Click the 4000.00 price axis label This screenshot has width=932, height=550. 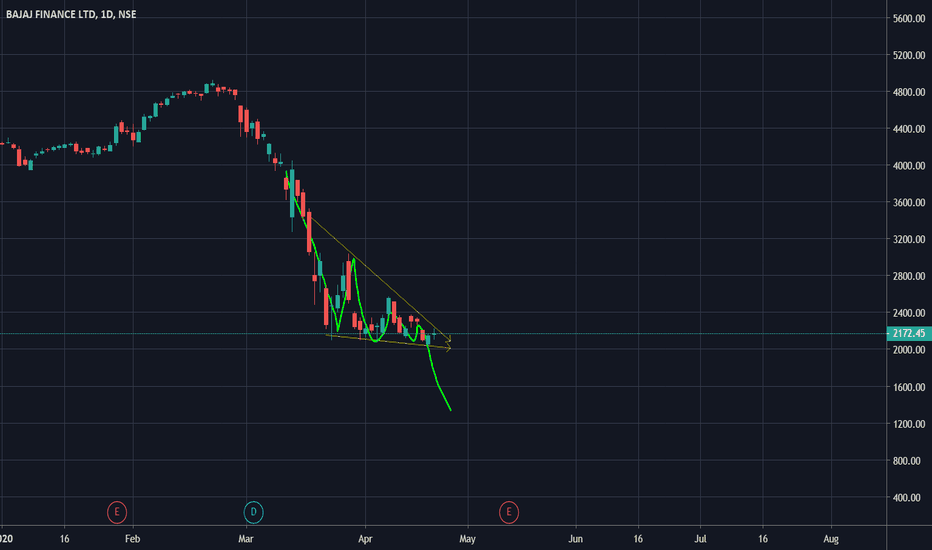pos(909,166)
